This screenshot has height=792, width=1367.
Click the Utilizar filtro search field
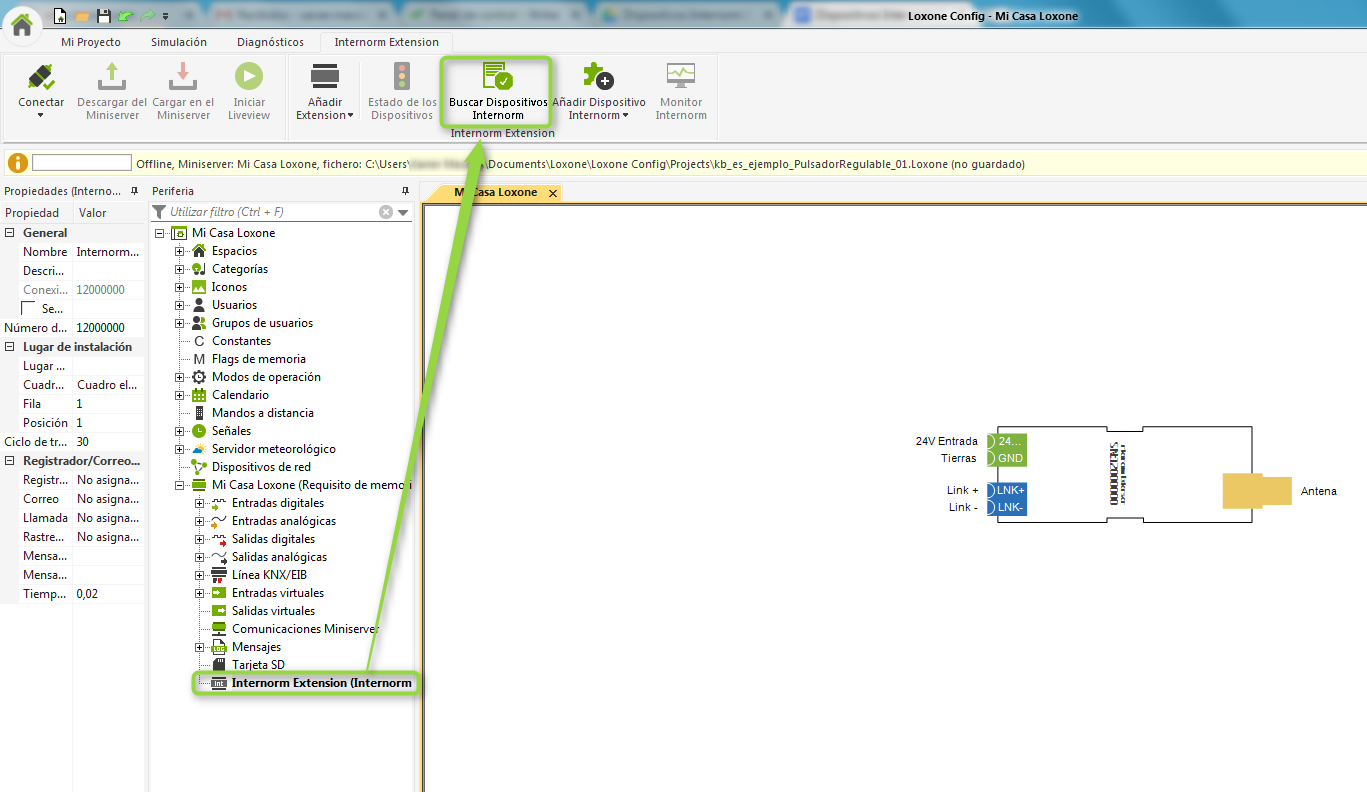[x=270, y=212]
